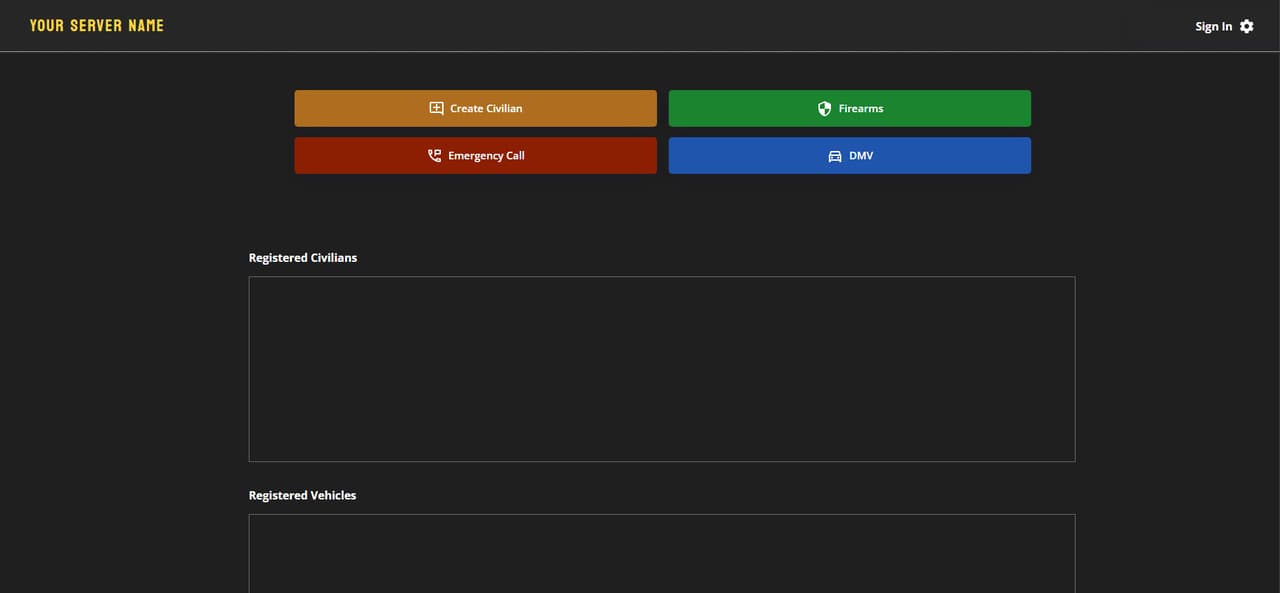Click inside the Registered Vehicles list box
Viewport: 1280px width, 593px height.
pyautogui.click(x=662, y=554)
